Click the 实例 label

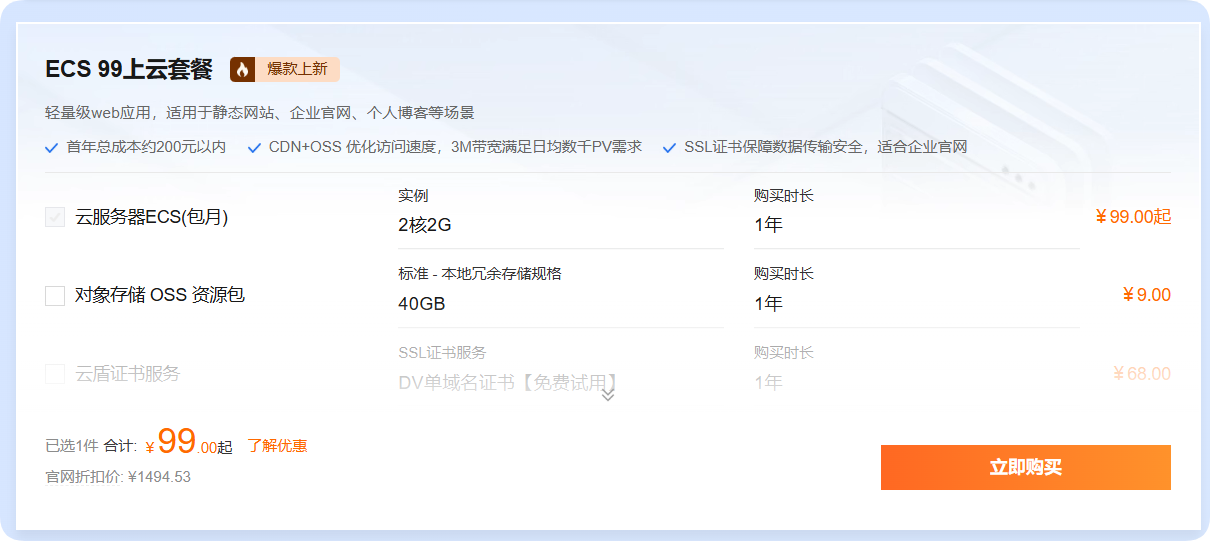413,196
